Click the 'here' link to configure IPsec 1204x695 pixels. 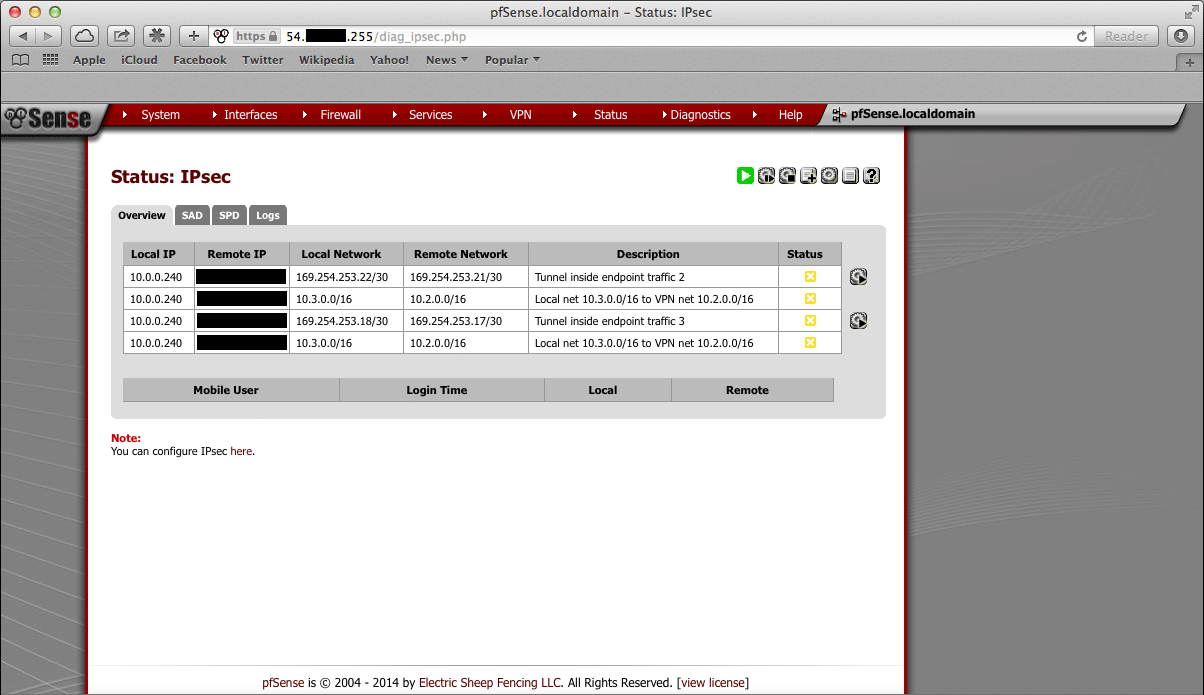(241, 451)
